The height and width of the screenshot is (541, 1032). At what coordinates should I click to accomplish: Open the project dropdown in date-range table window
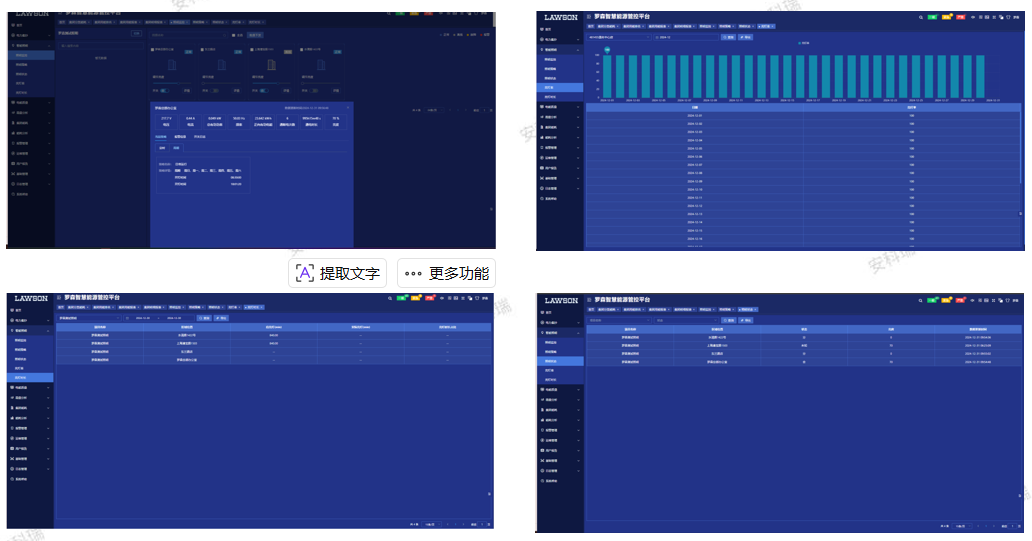89,318
